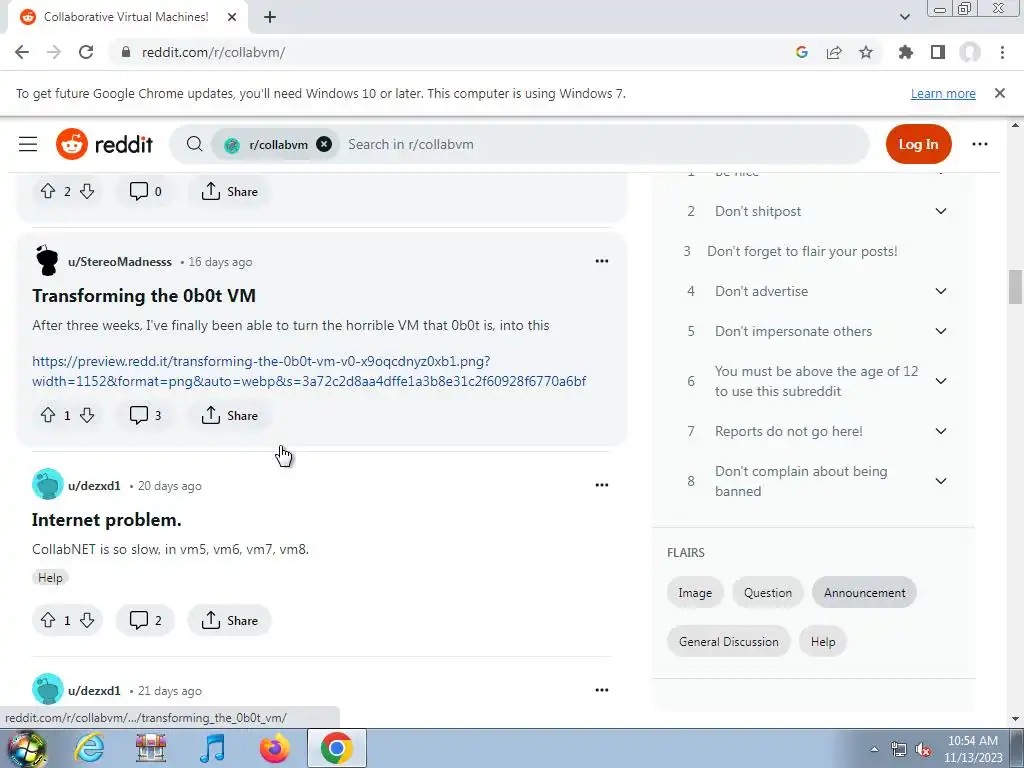The height and width of the screenshot is (768, 1024).
Task: Select the Collaborative Virtual Machines tab
Action: (x=127, y=18)
